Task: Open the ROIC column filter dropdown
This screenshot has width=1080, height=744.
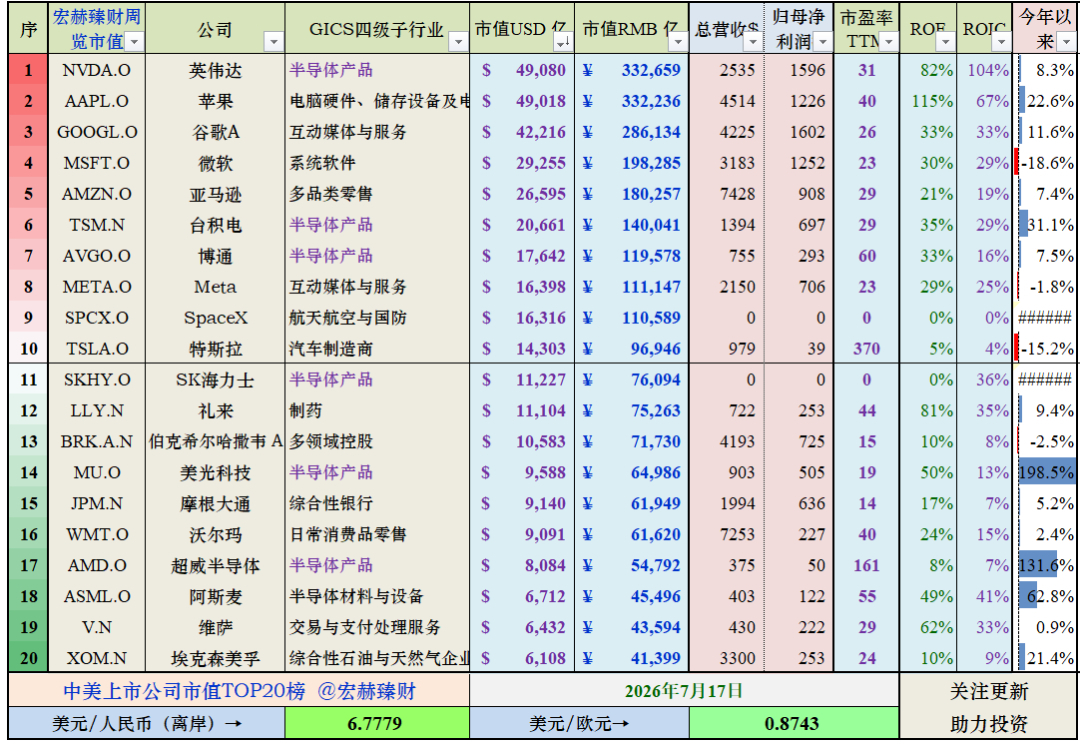Action: pyautogui.click(x=1001, y=42)
